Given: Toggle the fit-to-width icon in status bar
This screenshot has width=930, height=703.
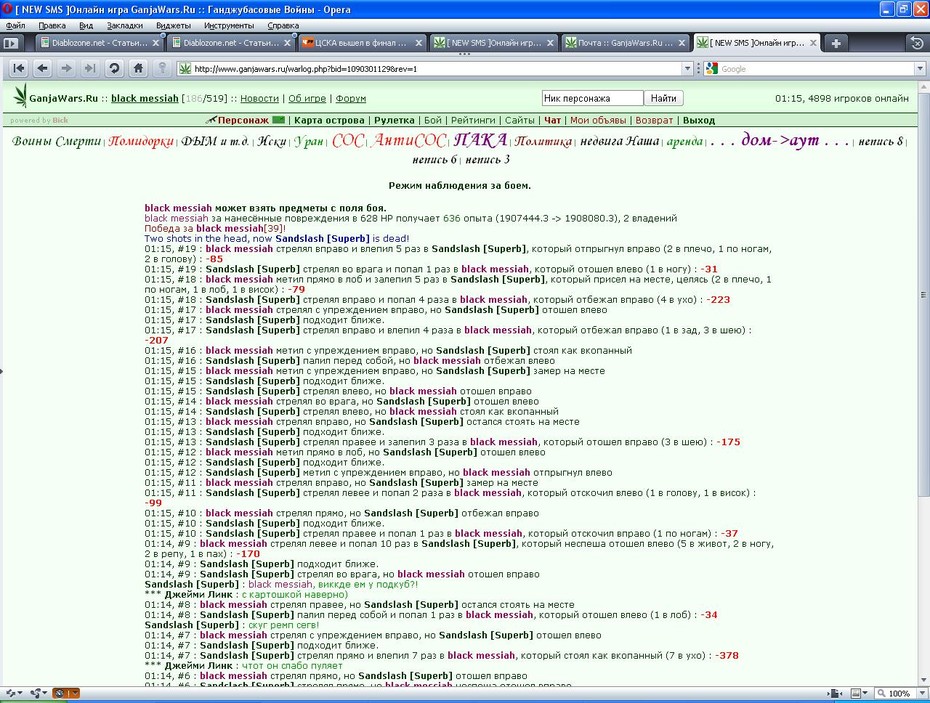Looking at the screenshot, I should coord(835,693).
